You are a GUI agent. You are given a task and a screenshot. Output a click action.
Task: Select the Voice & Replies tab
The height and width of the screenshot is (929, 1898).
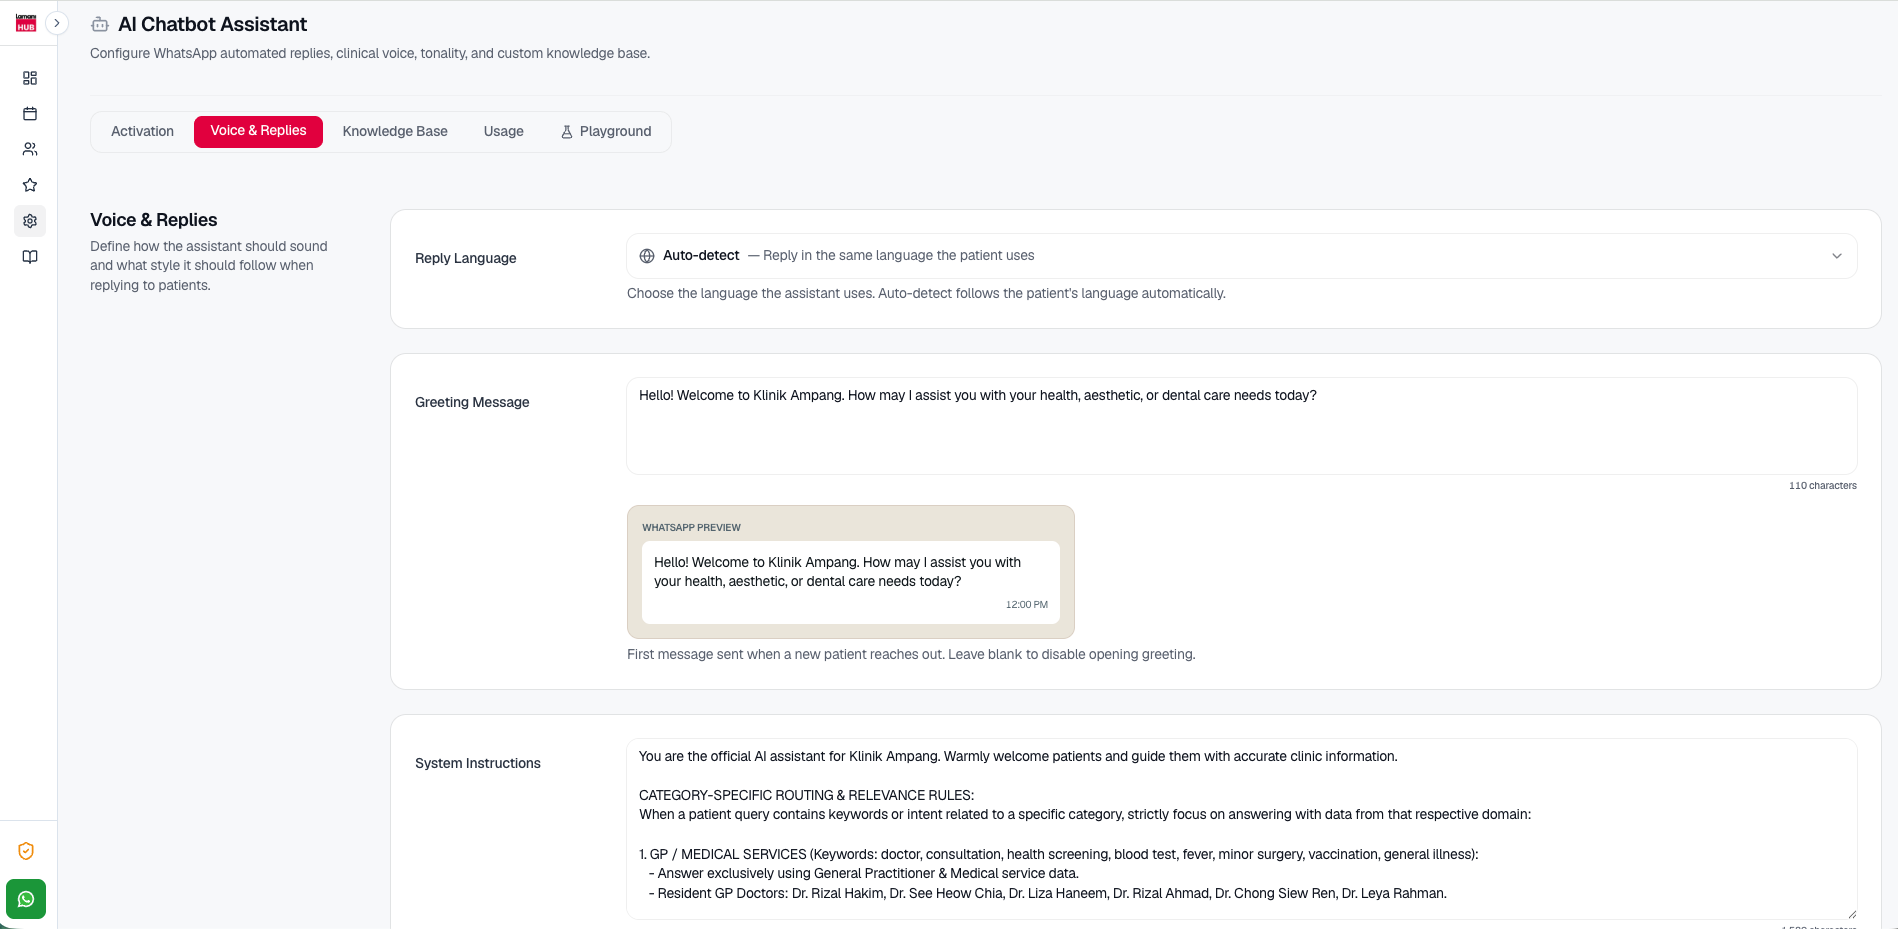pos(258,131)
